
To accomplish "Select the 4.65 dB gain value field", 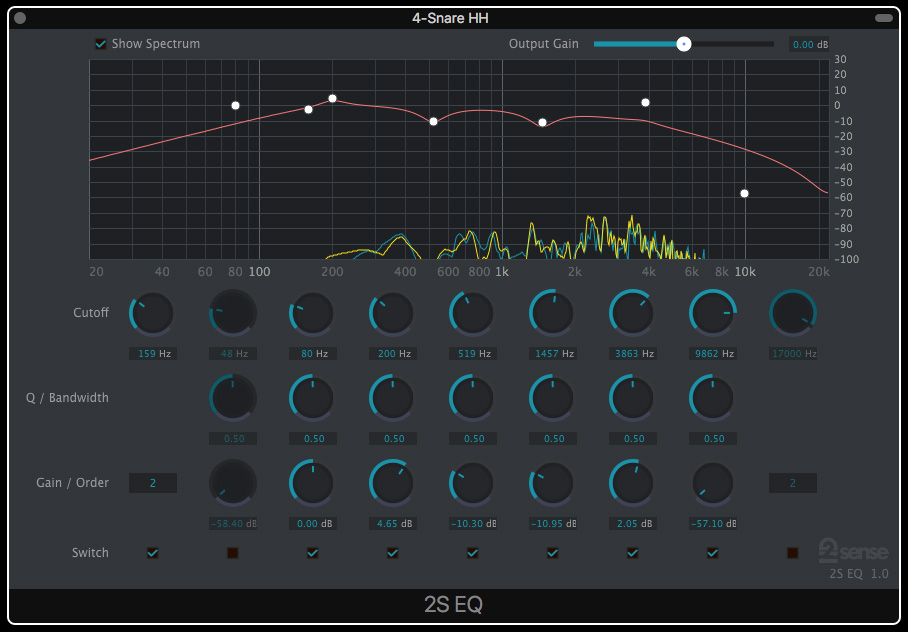I will (x=393, y=524).
